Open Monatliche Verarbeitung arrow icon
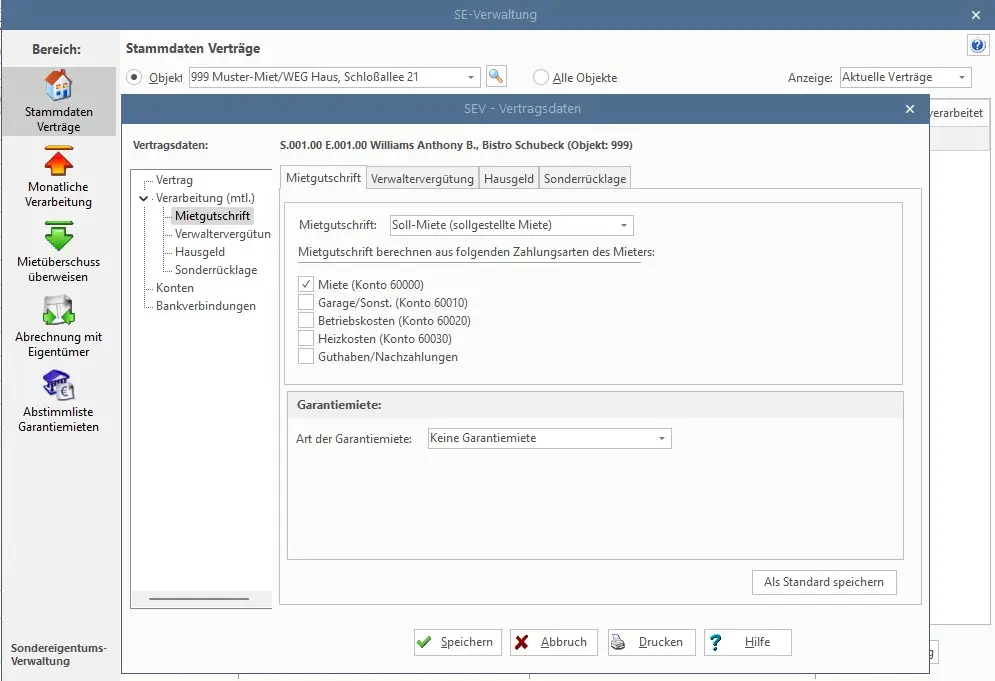Image resolution: width=995 pixels, height=681 pixels. tap(58, 161)
